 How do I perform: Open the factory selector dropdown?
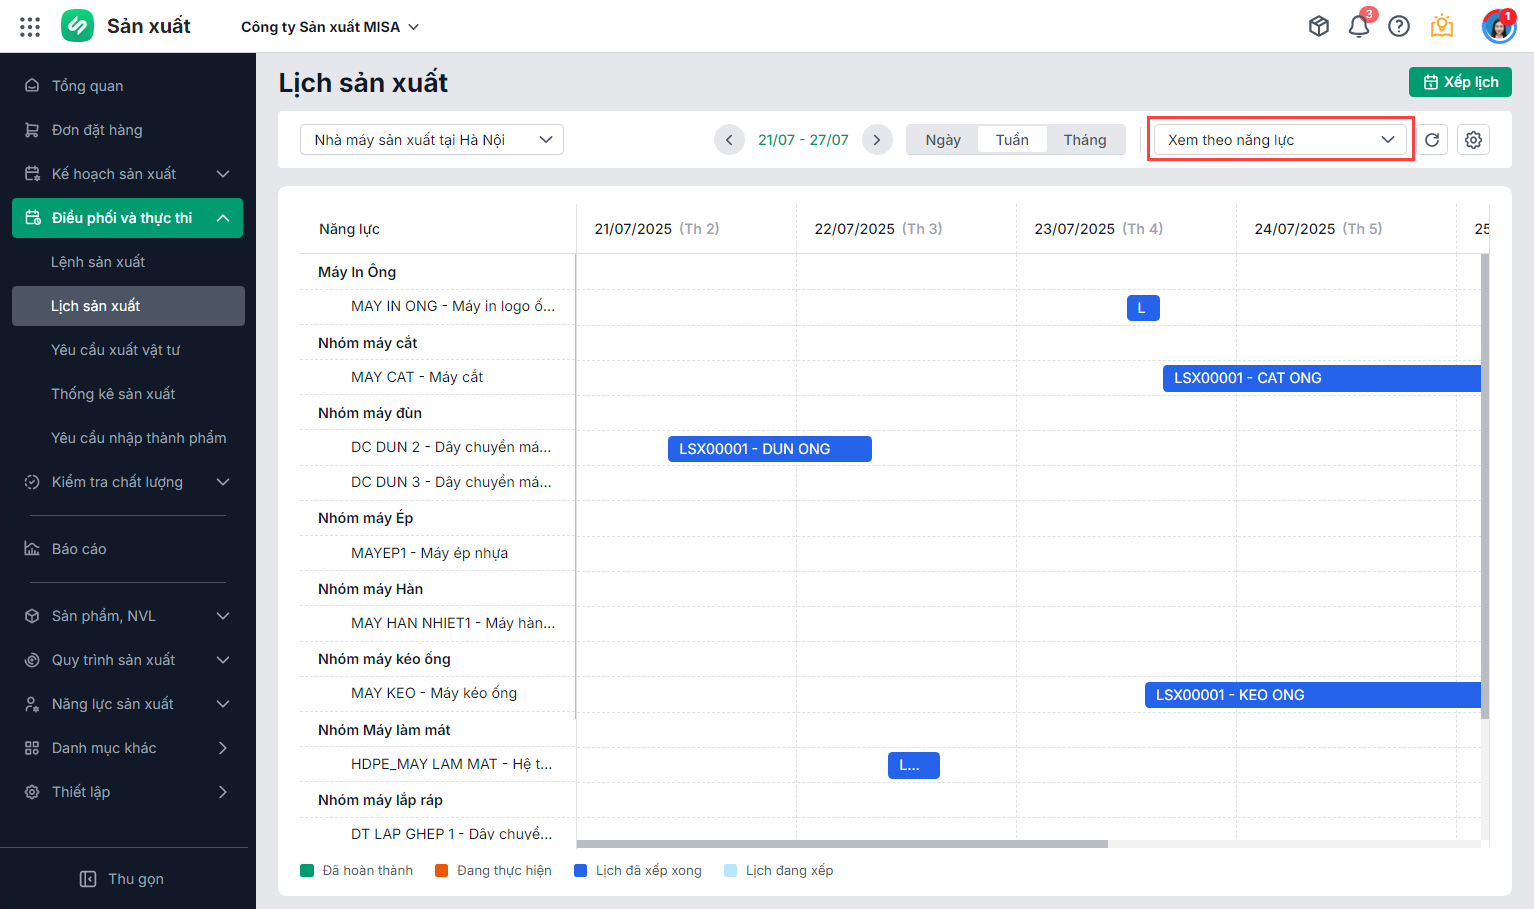click(432, 140)
